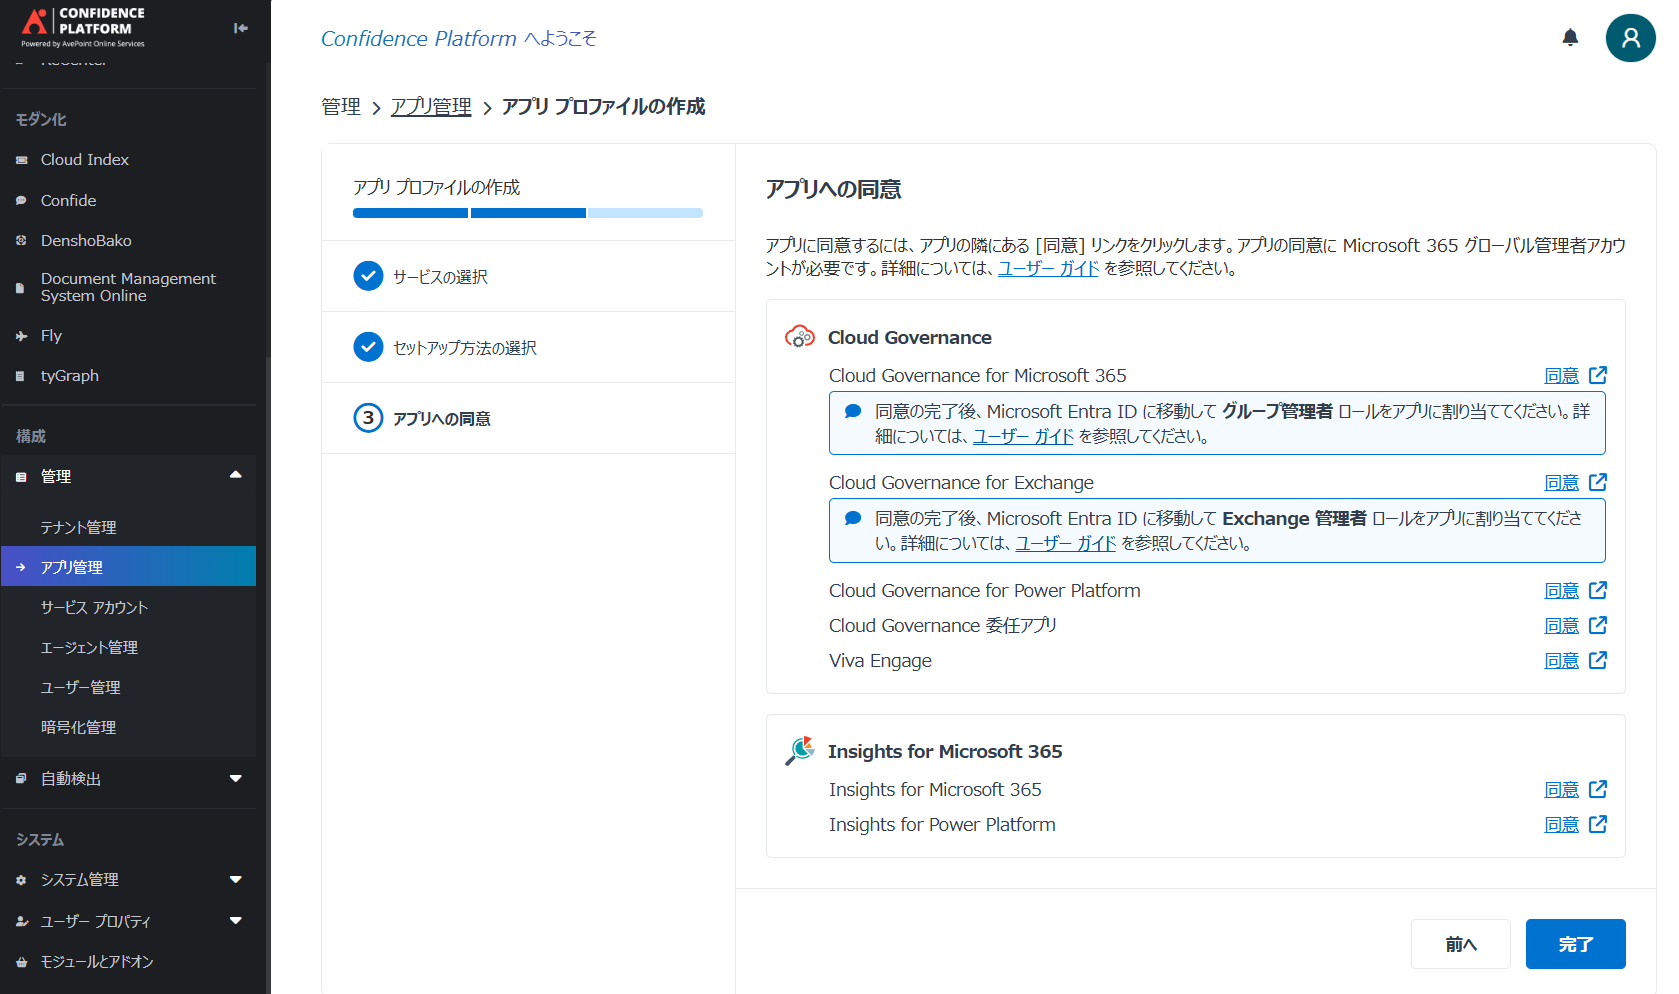Click 同意 link for Viva Engage
Viewport: 1679px width, 994px height.
point(1561,660)
